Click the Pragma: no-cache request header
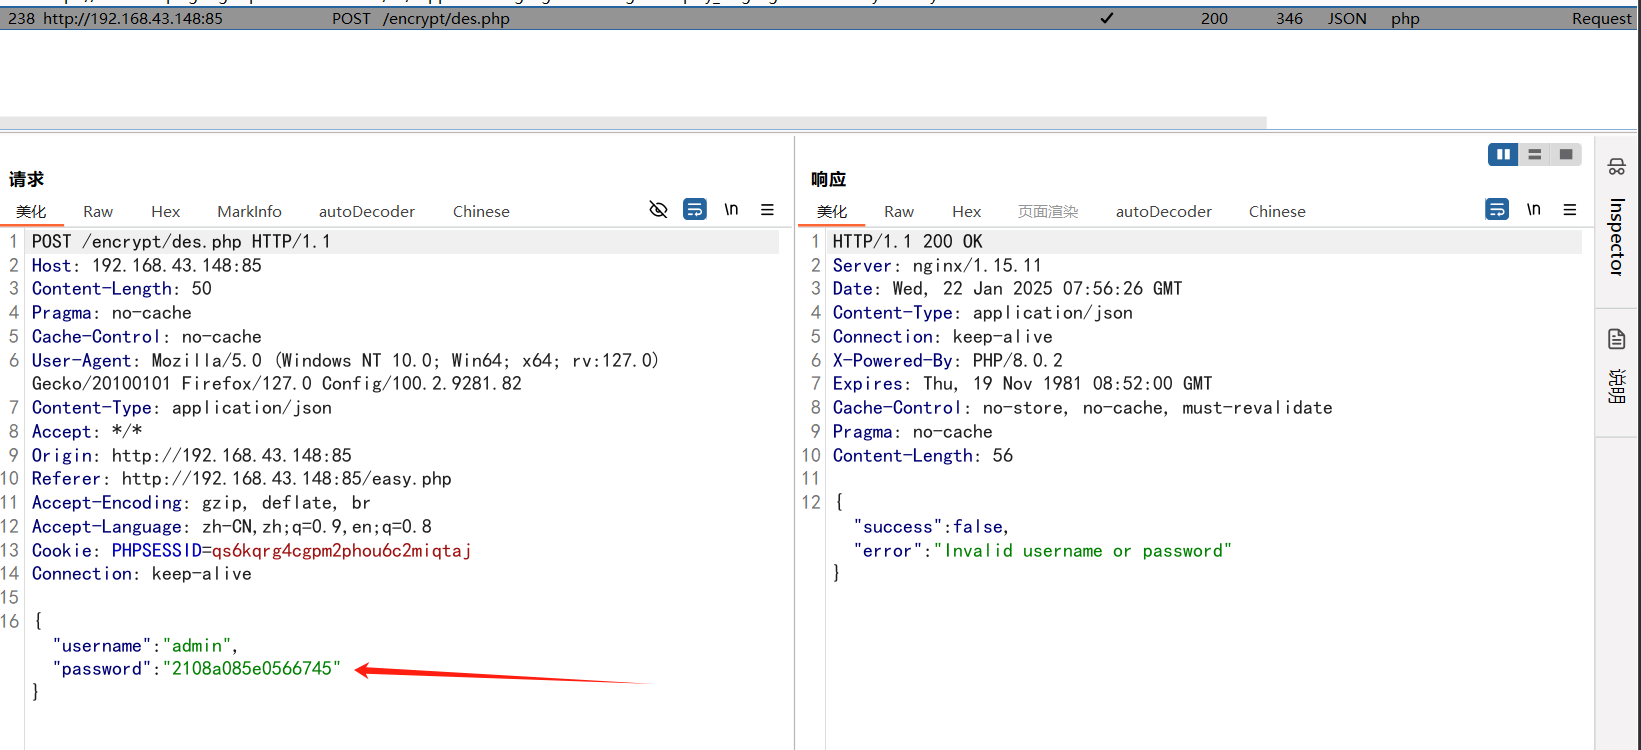The width and height of the screenshot is (1641, 750). click(111, 313)
